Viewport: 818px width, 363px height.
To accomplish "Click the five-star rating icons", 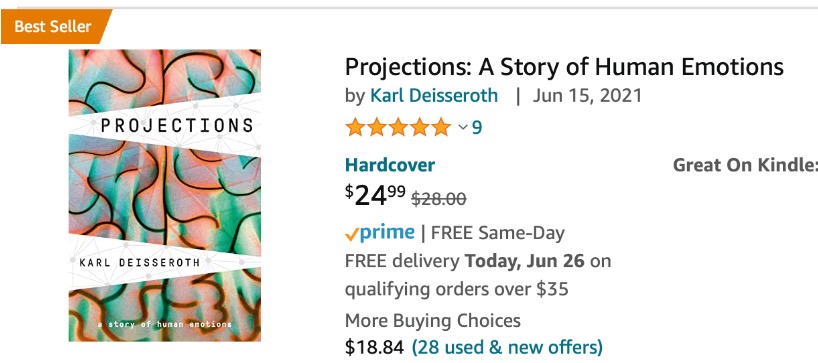I will (x=398, y=127).
